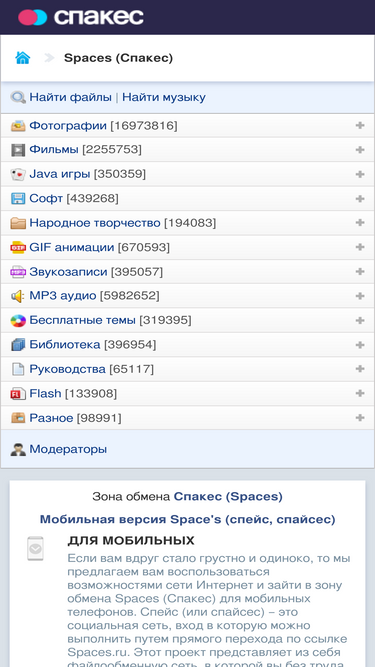This screenshot has height=667, width=375.
Task: Open the Найти музыку link
Action: 164,97
